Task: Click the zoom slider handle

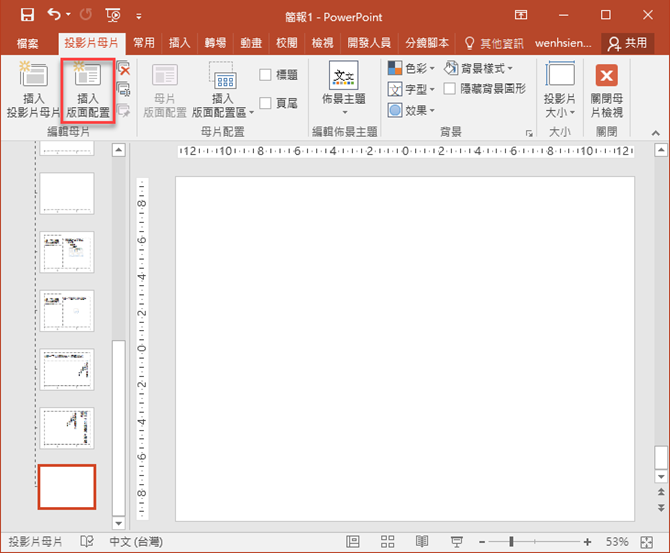Action: pos(511,542)
